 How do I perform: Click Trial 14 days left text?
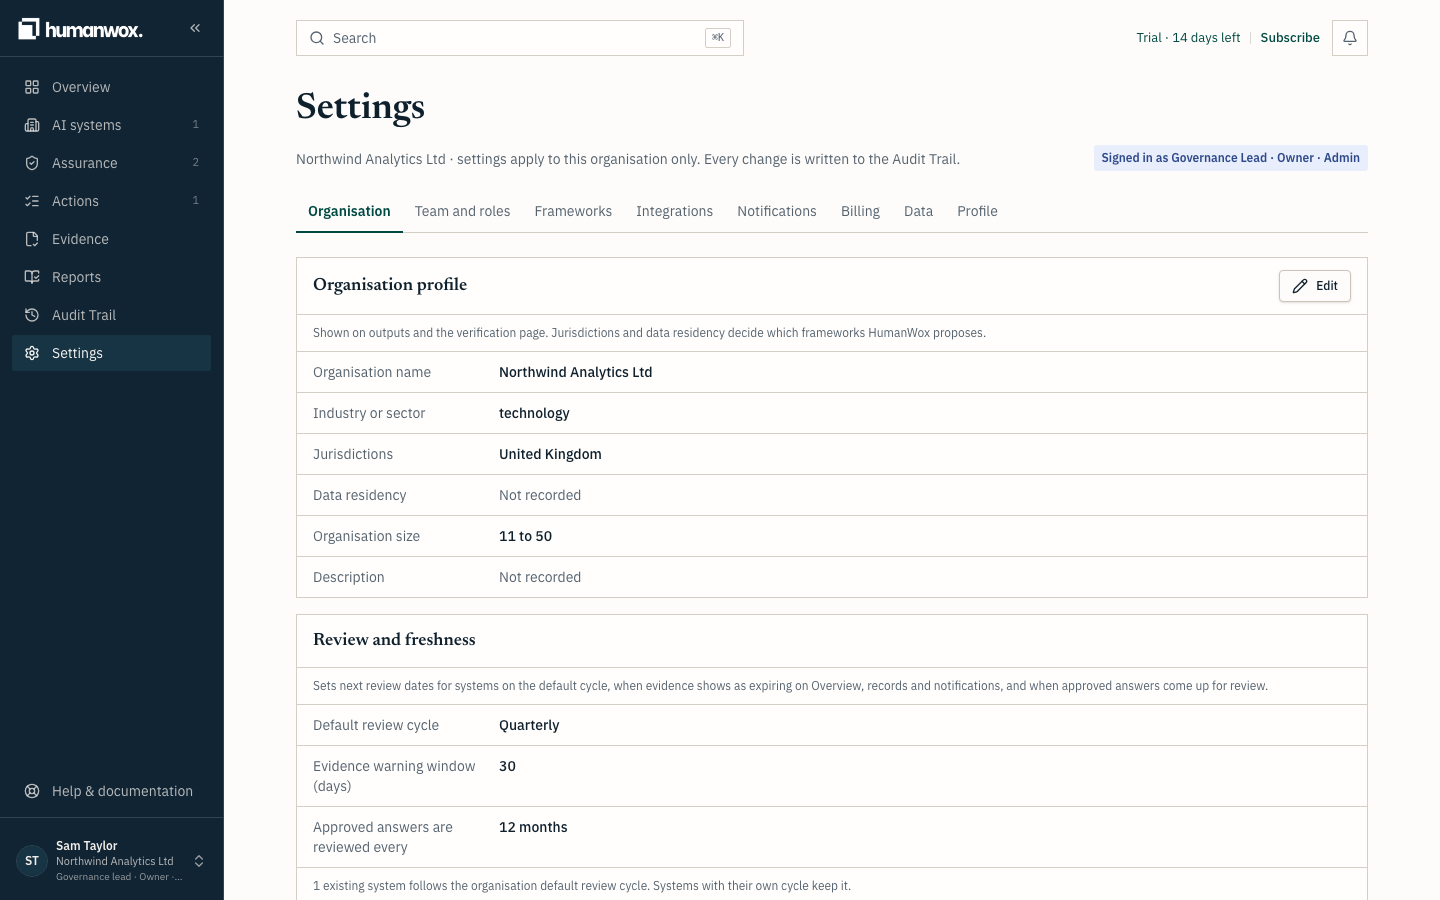[x=1188, y=38]
